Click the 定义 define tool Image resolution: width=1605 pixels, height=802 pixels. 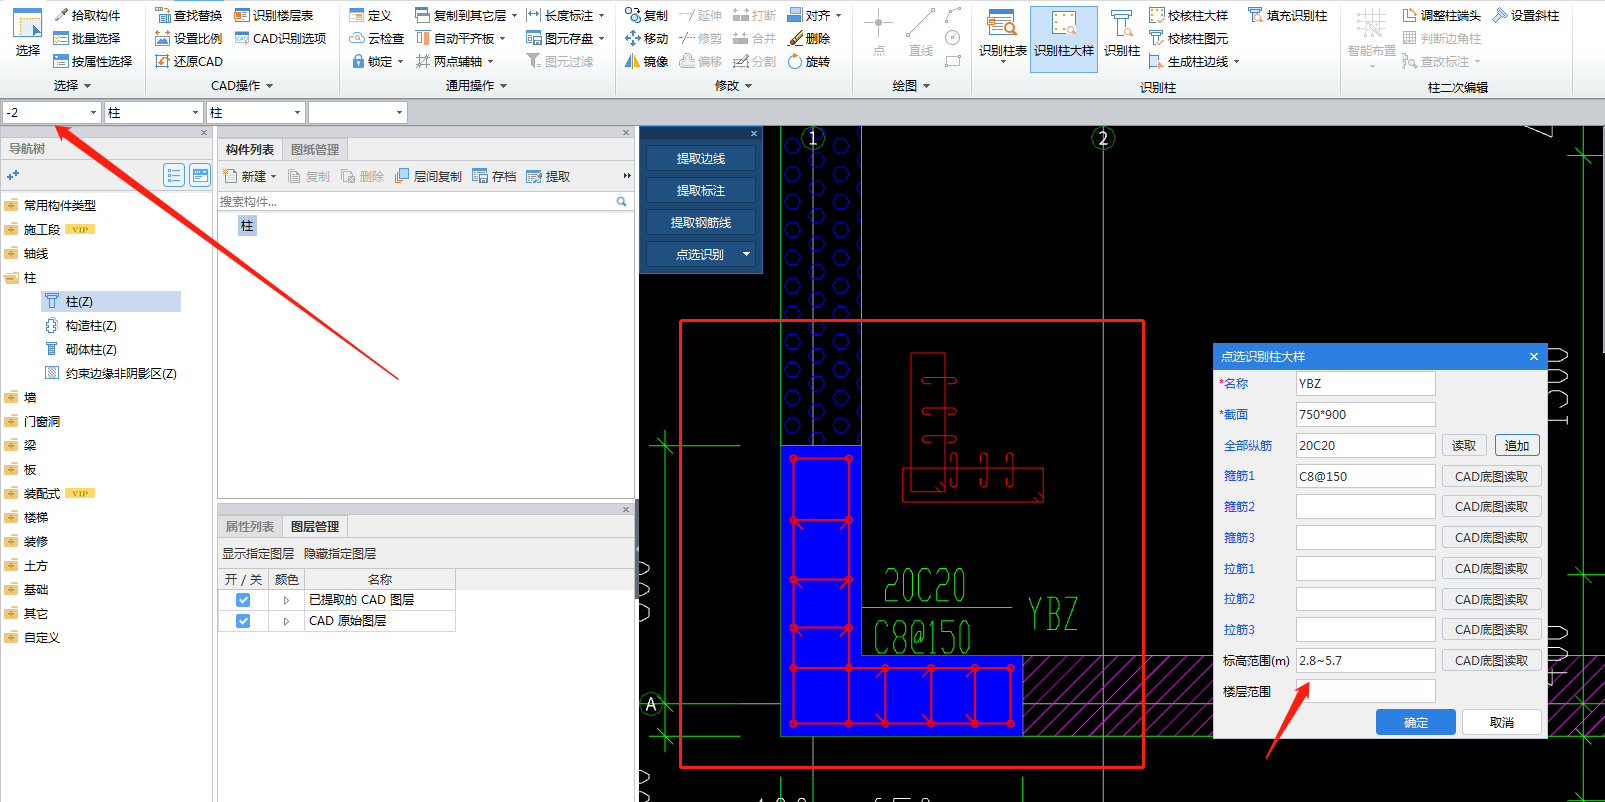tap(371, 15)
